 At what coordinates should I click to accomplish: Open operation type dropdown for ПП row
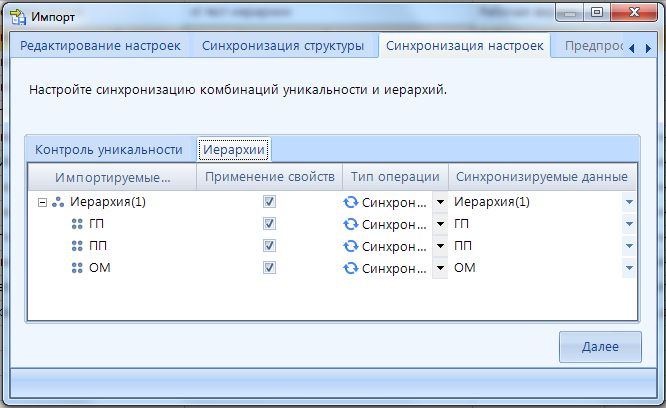(439, 246)
